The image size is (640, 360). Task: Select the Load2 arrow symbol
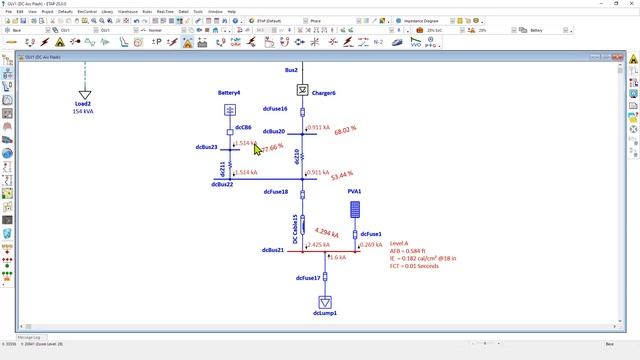(85, 94)
